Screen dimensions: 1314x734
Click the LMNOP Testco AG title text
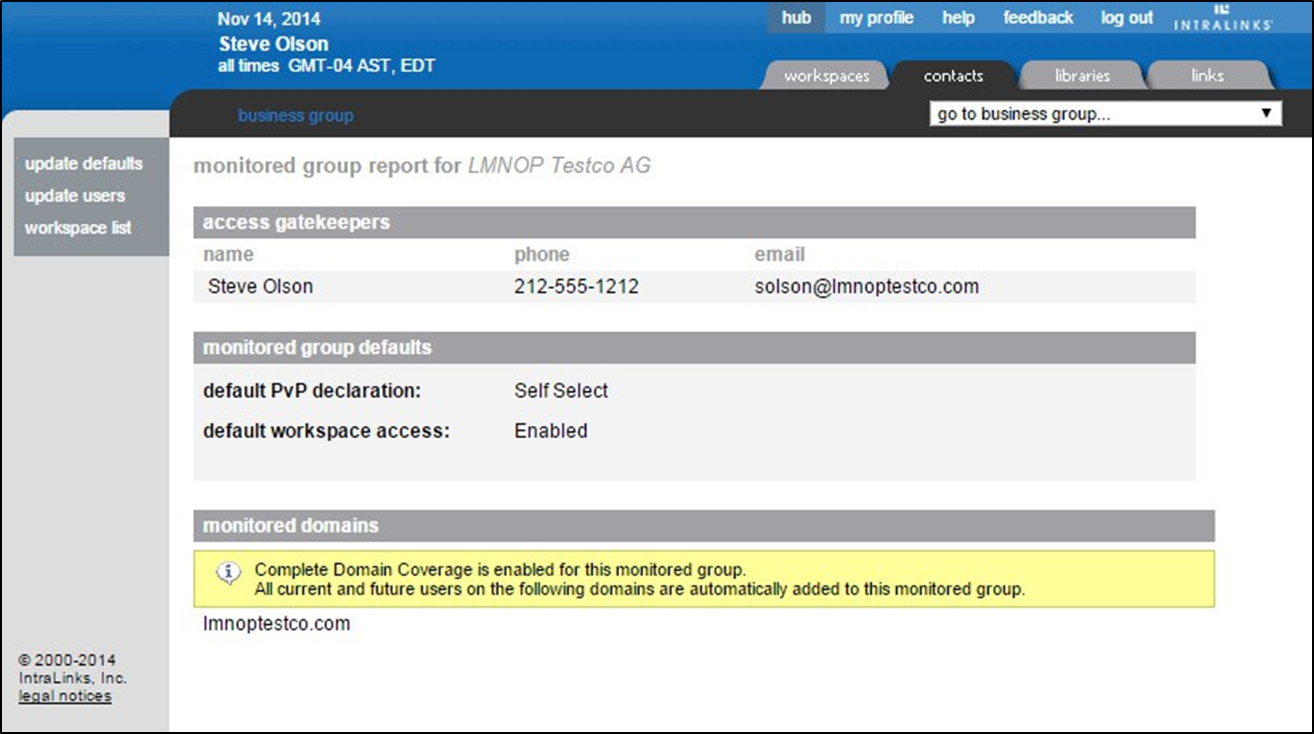tap(559, 166)
